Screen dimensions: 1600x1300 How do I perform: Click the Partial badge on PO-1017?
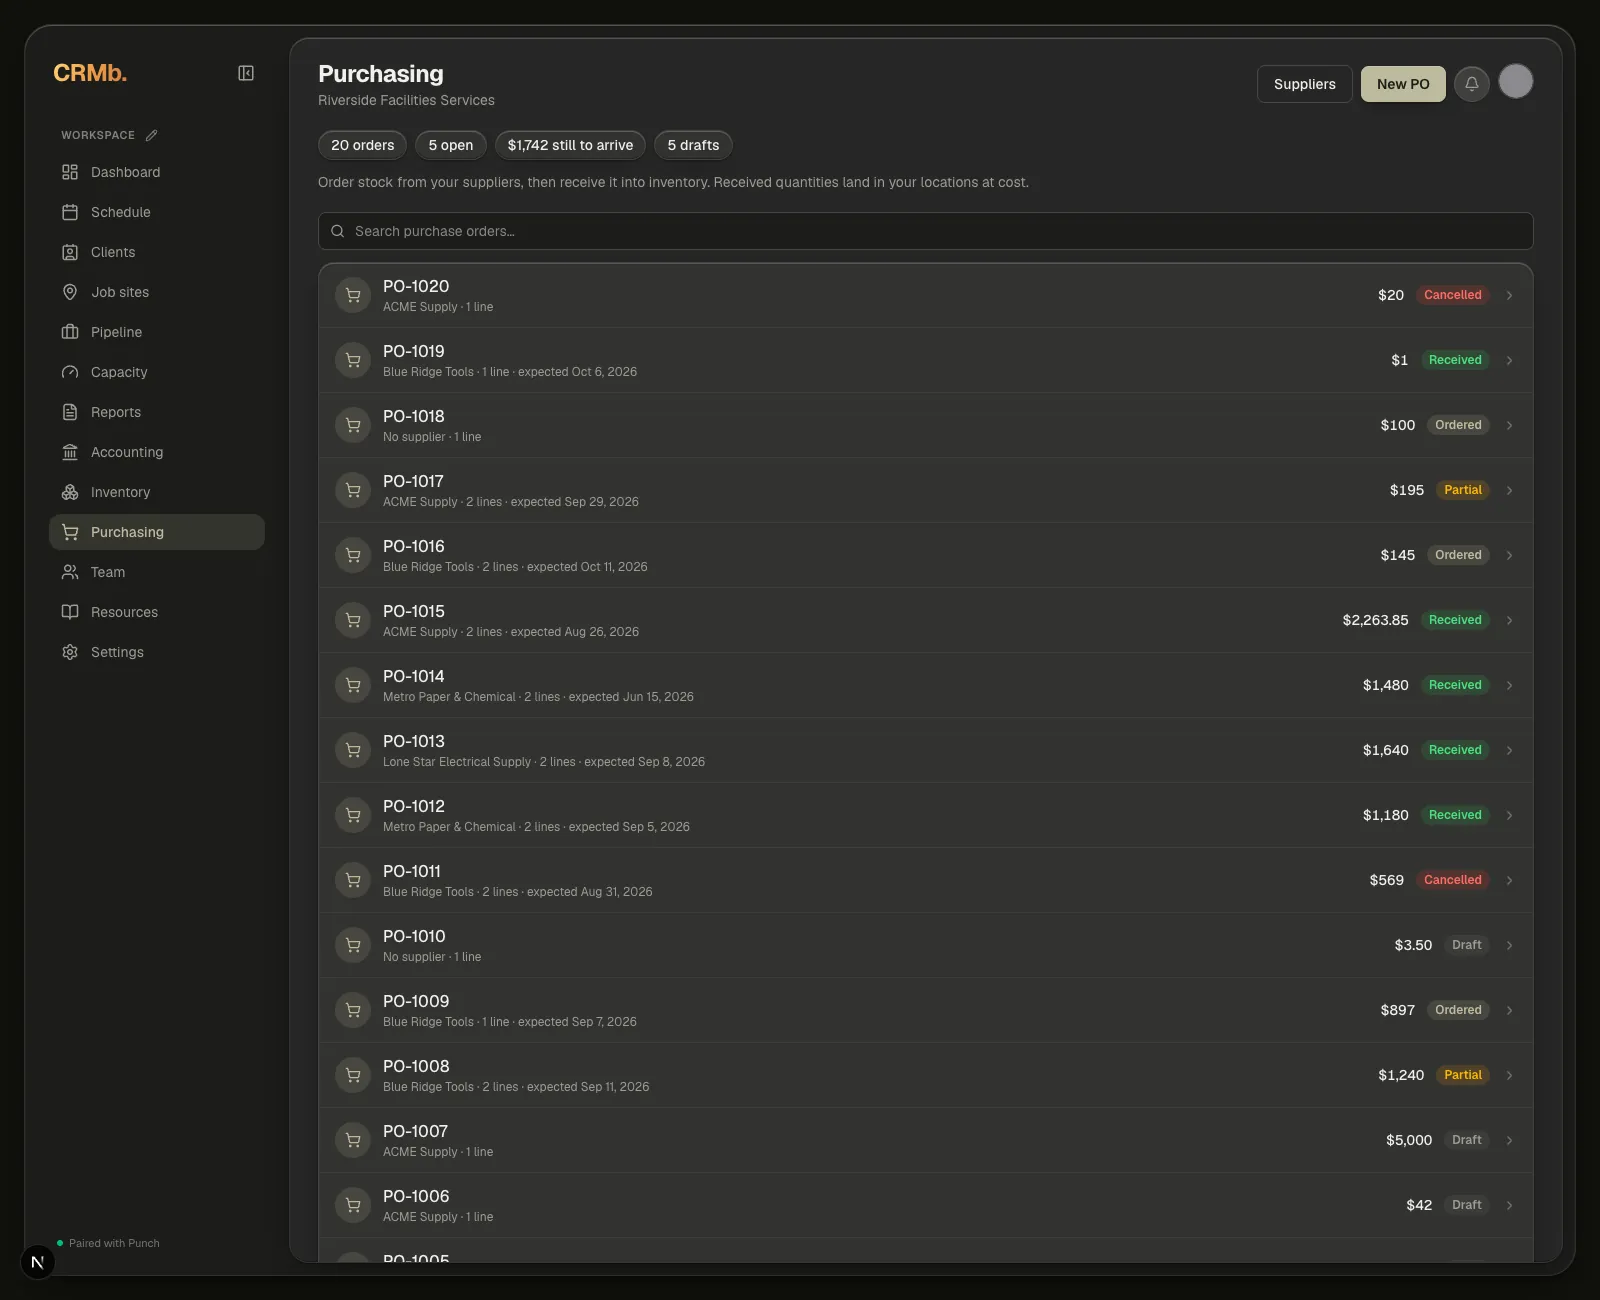[1463, 490]
